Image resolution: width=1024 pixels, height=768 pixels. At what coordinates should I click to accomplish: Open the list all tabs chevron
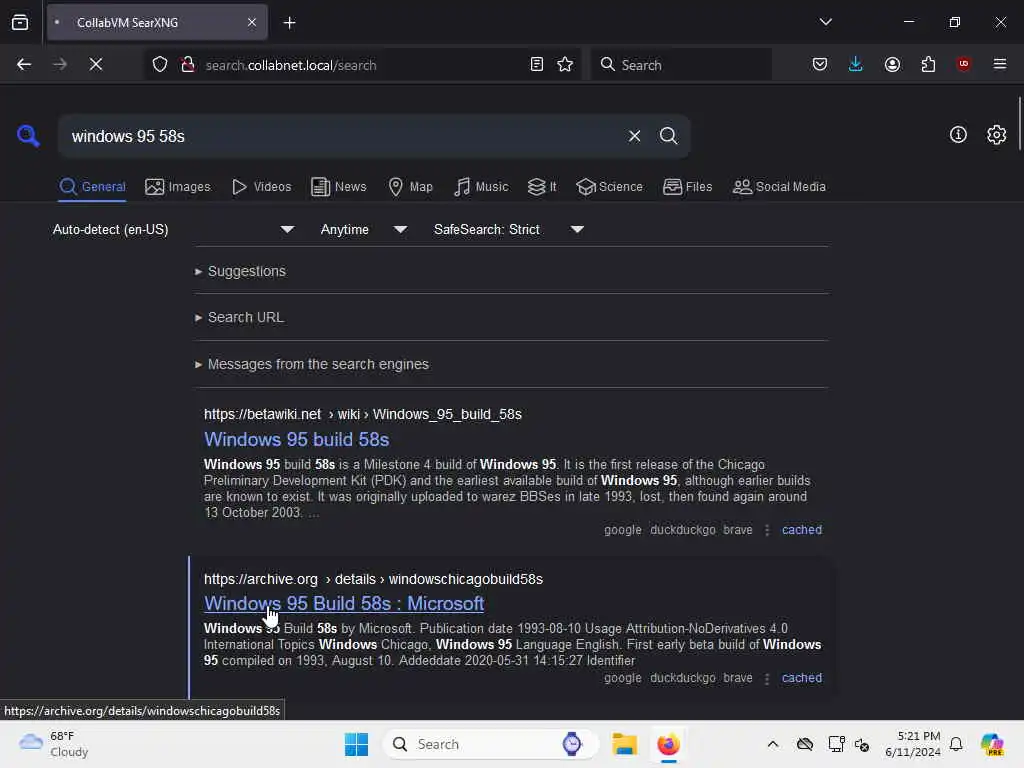[826, 22]
